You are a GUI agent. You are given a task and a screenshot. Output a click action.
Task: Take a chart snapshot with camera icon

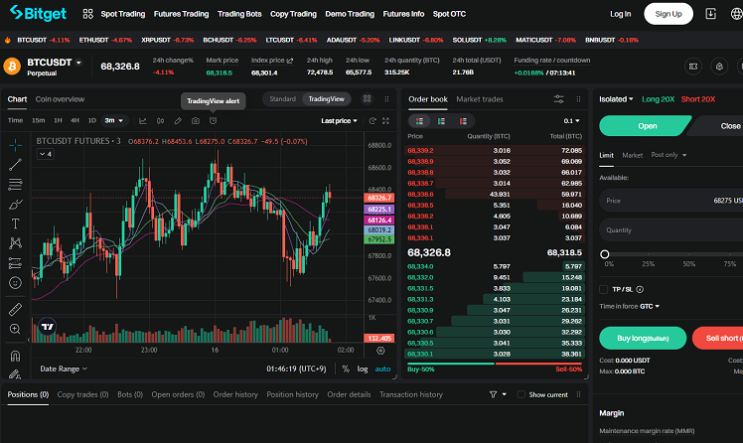pos(195,121)
